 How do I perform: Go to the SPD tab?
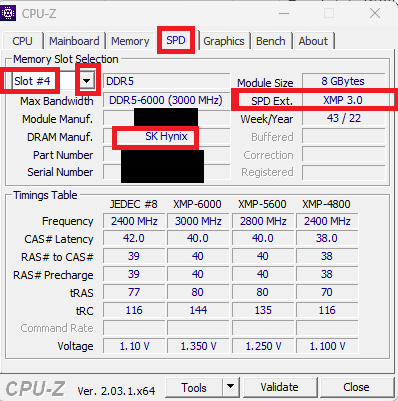point(176,40)
